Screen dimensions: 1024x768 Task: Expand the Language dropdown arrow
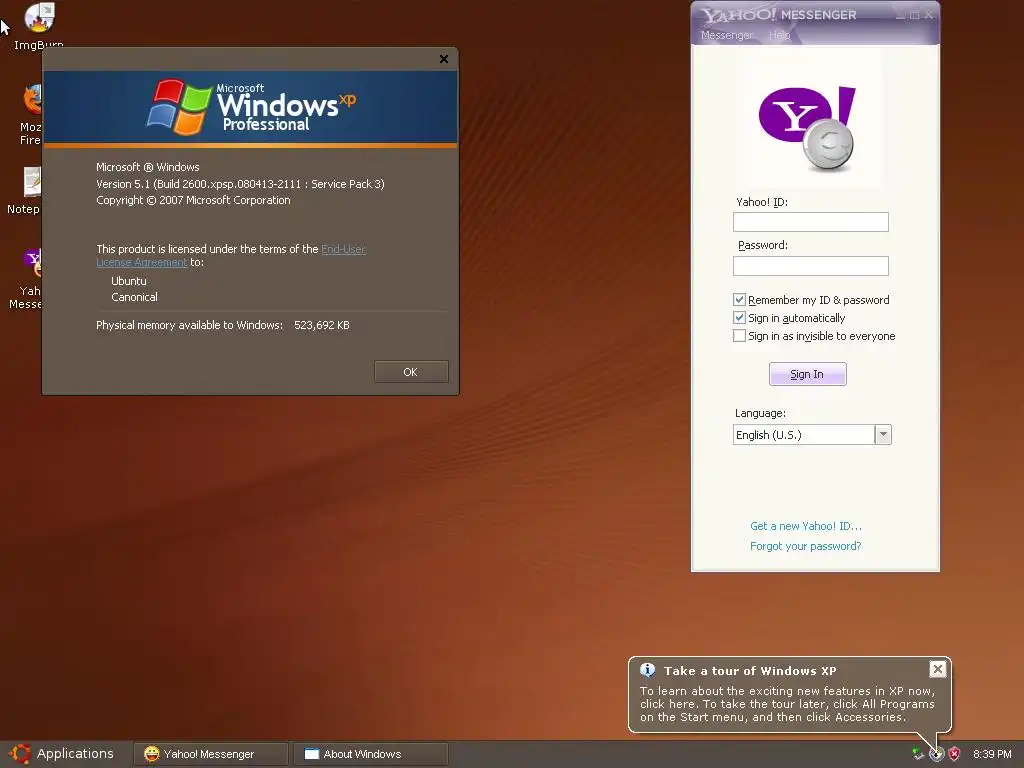pos(883,434)
